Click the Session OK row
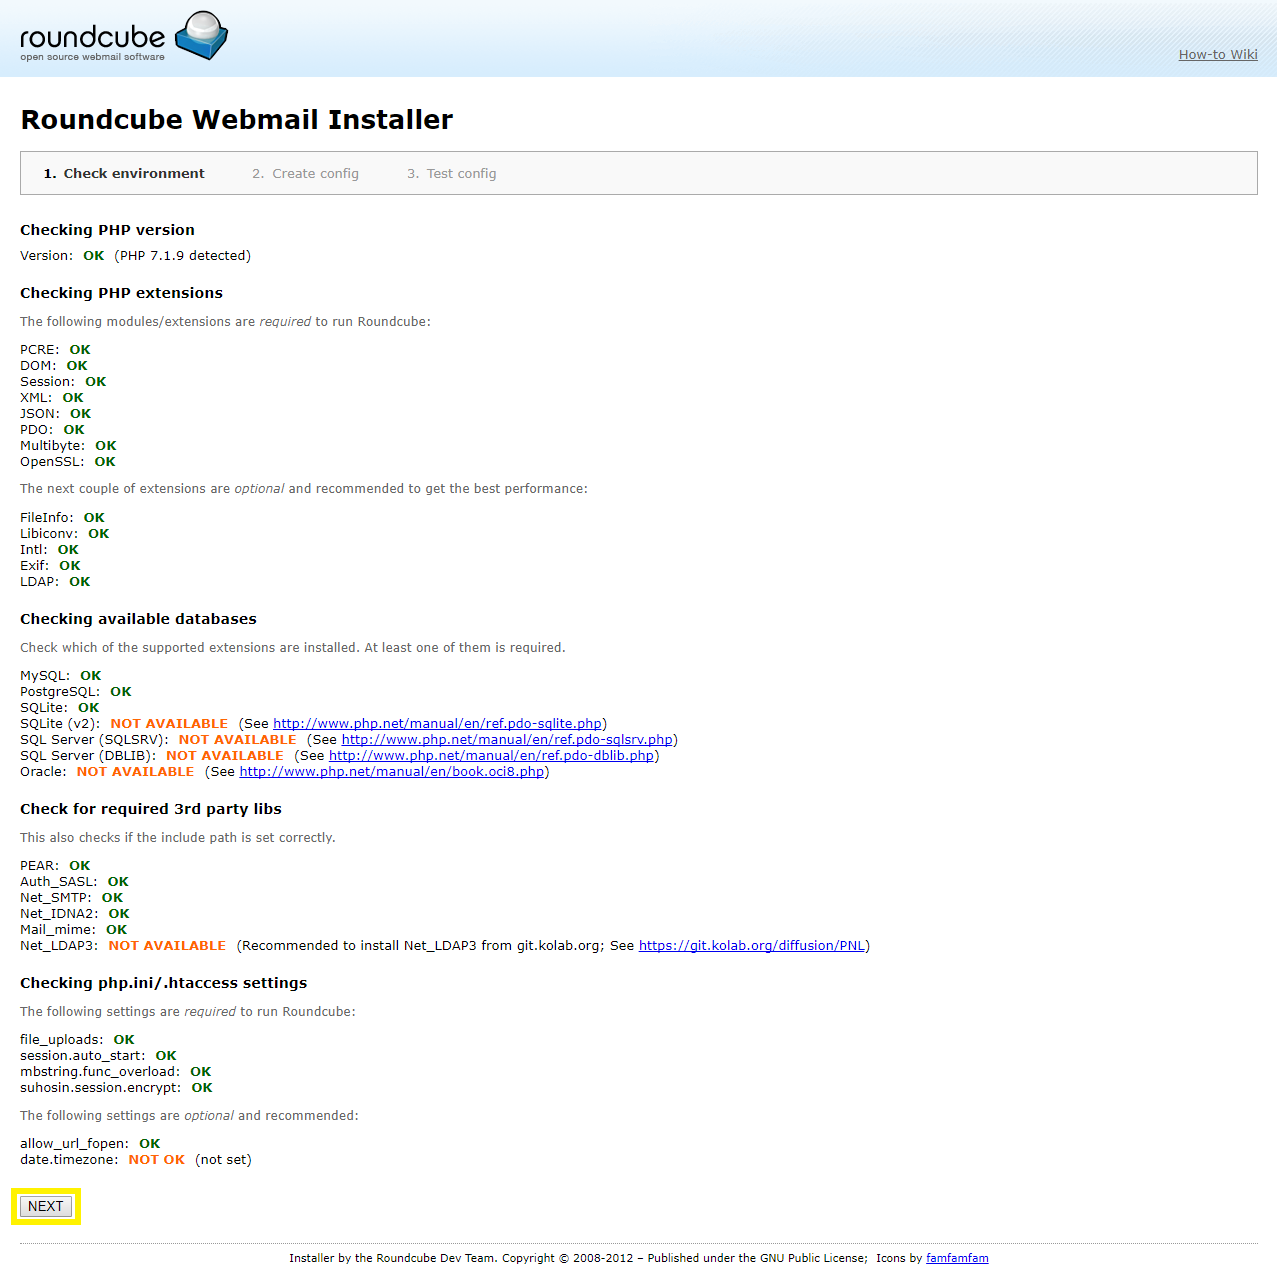 pyautogui.click(x=63, y=382)
